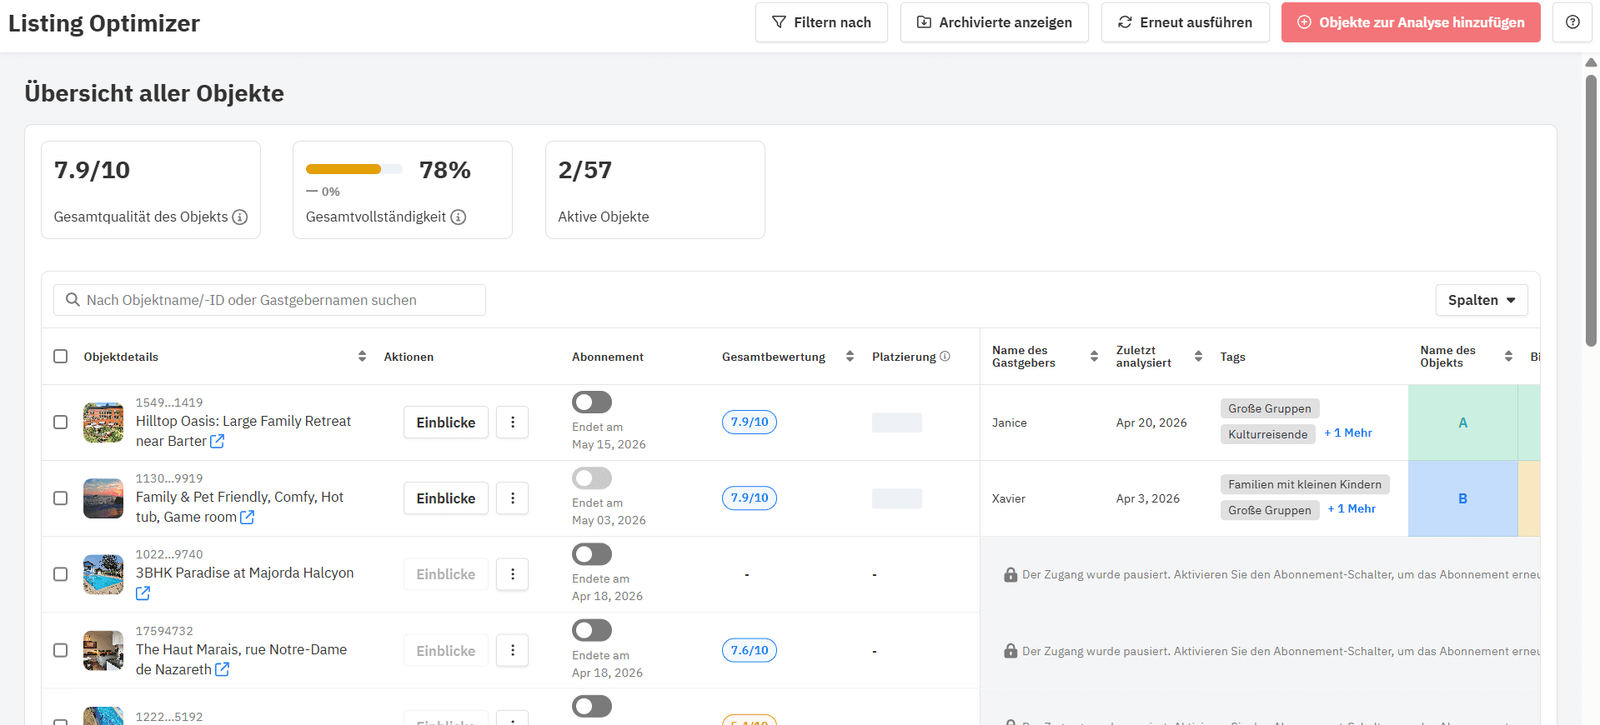The image size is (1600, 725).
Task: Sort by Gesamtbewertung column arrows
Action: tap(850, 356)
